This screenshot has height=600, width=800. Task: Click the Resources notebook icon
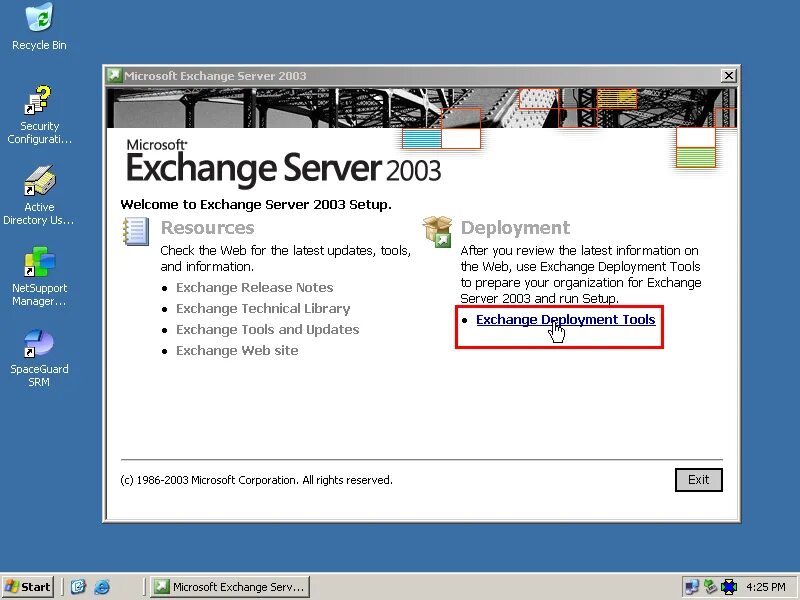(x=136, y=232)
